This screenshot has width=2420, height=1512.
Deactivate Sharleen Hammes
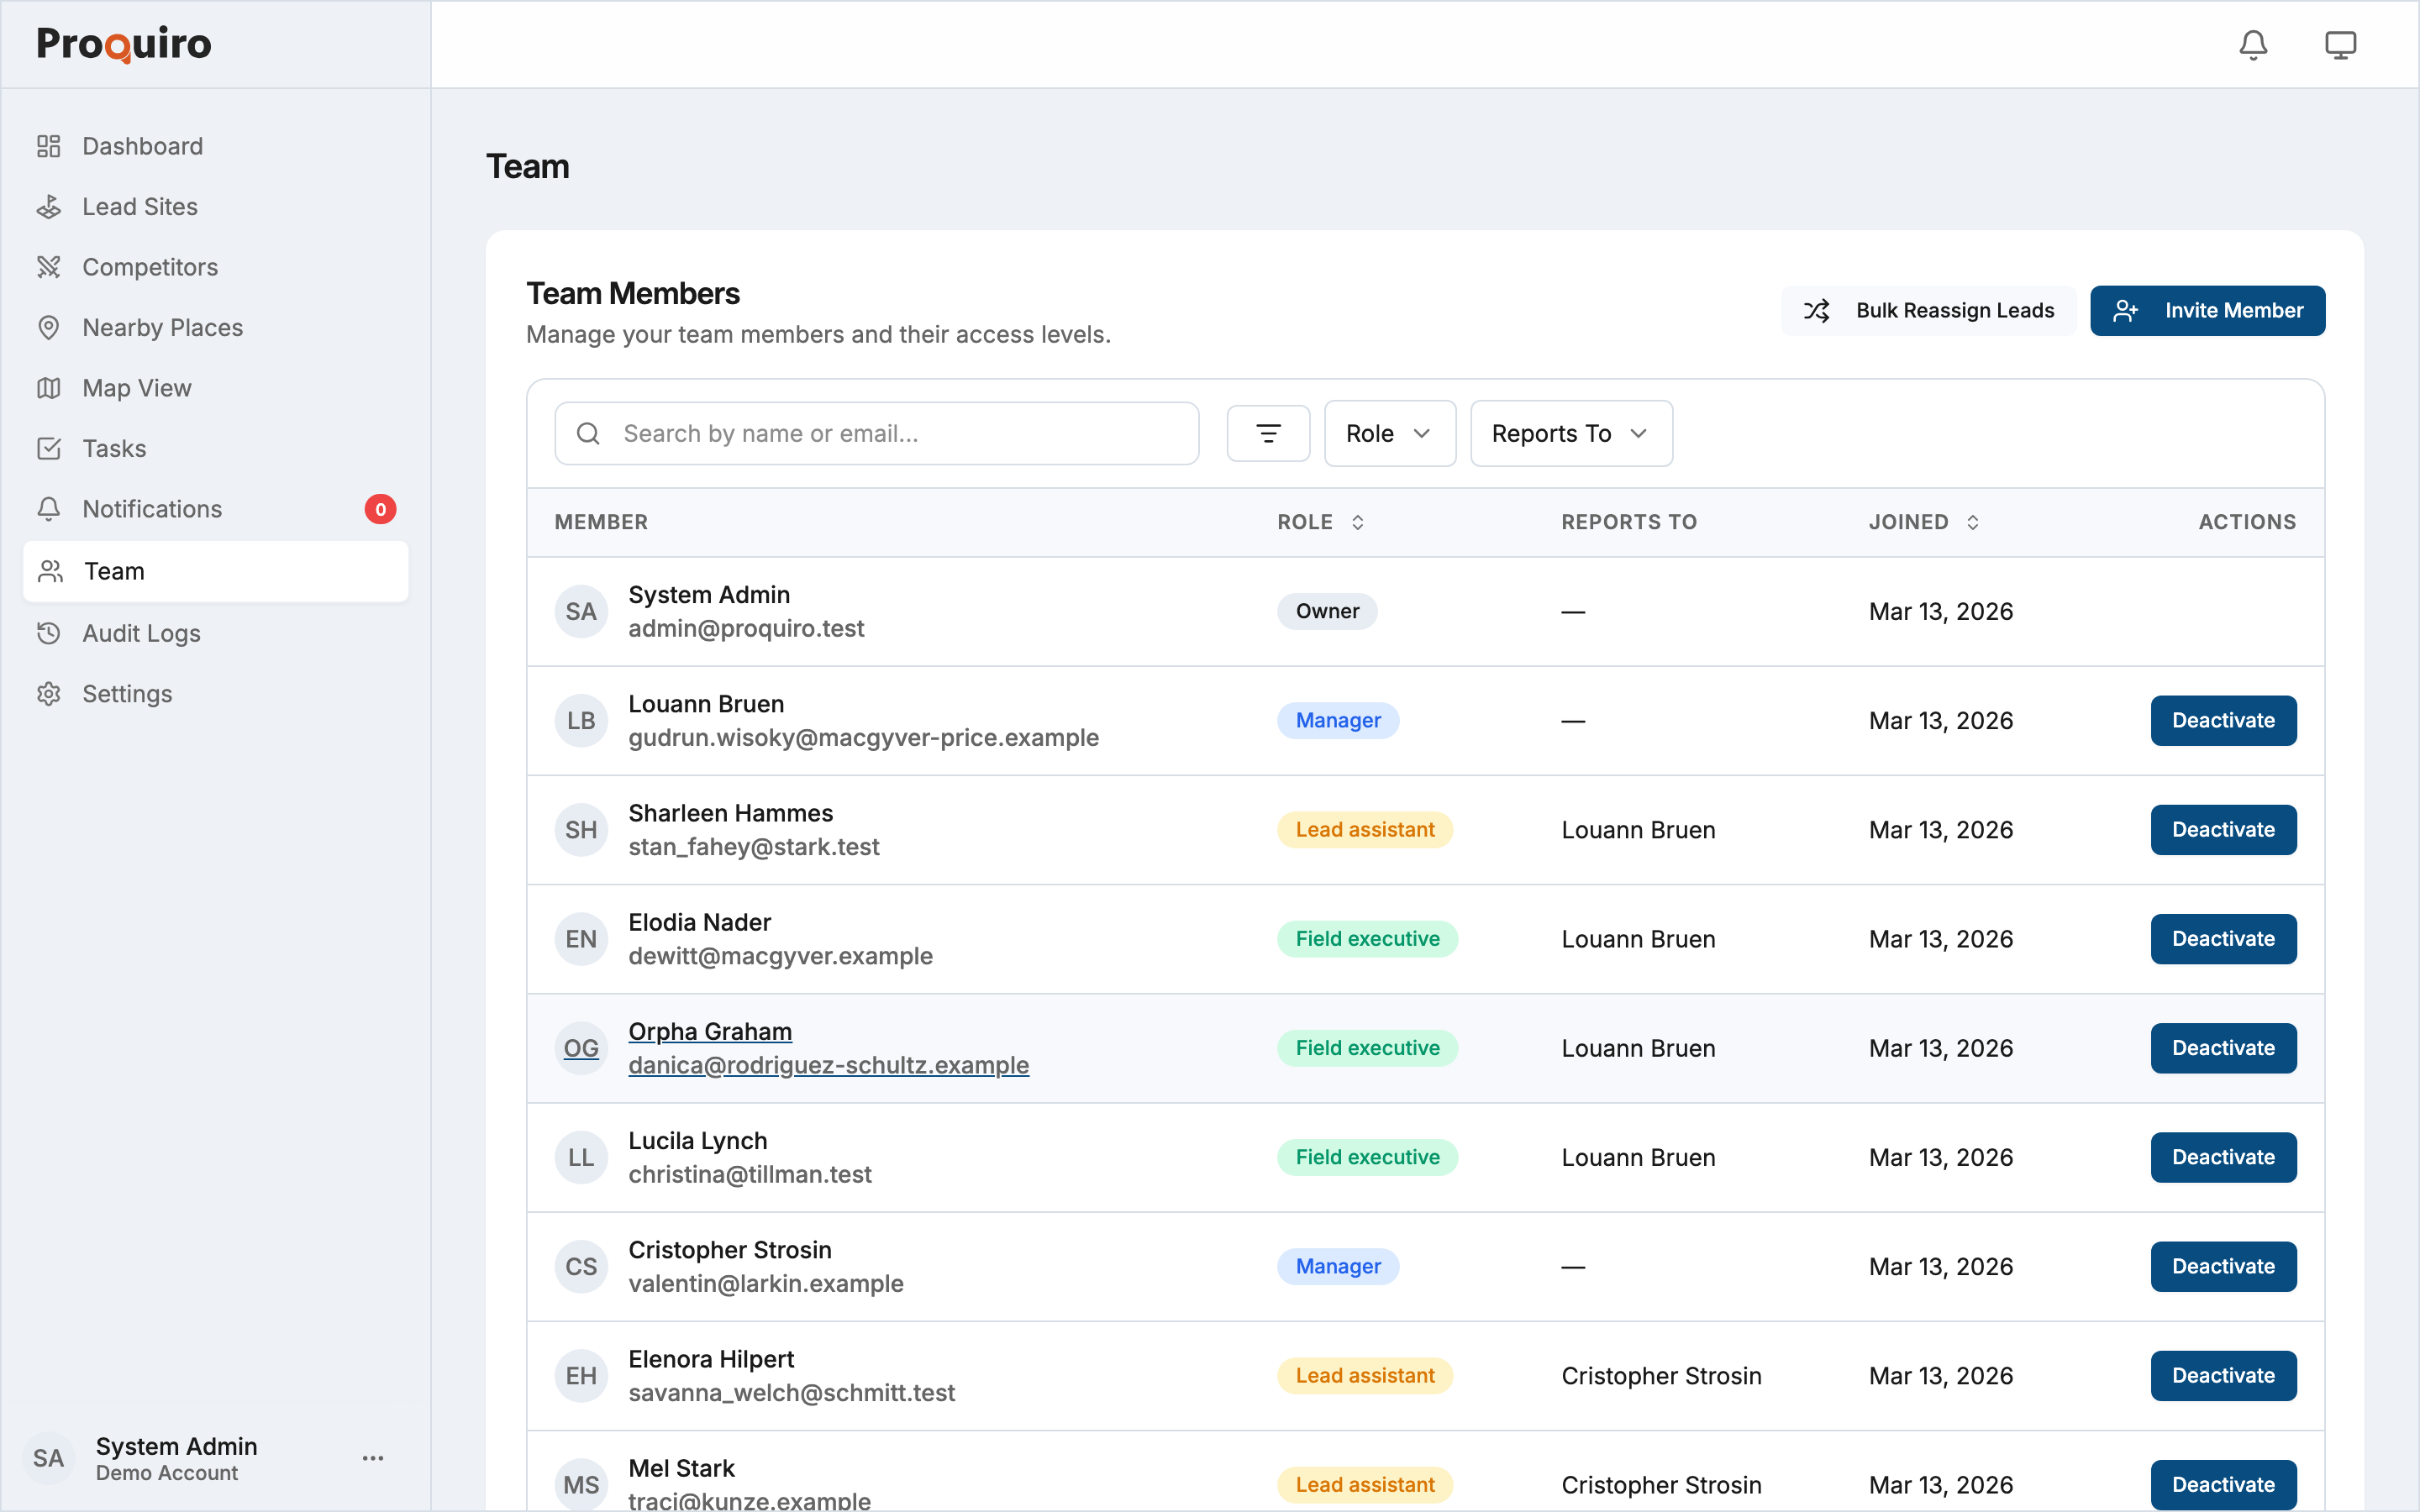pos(2222,830)
